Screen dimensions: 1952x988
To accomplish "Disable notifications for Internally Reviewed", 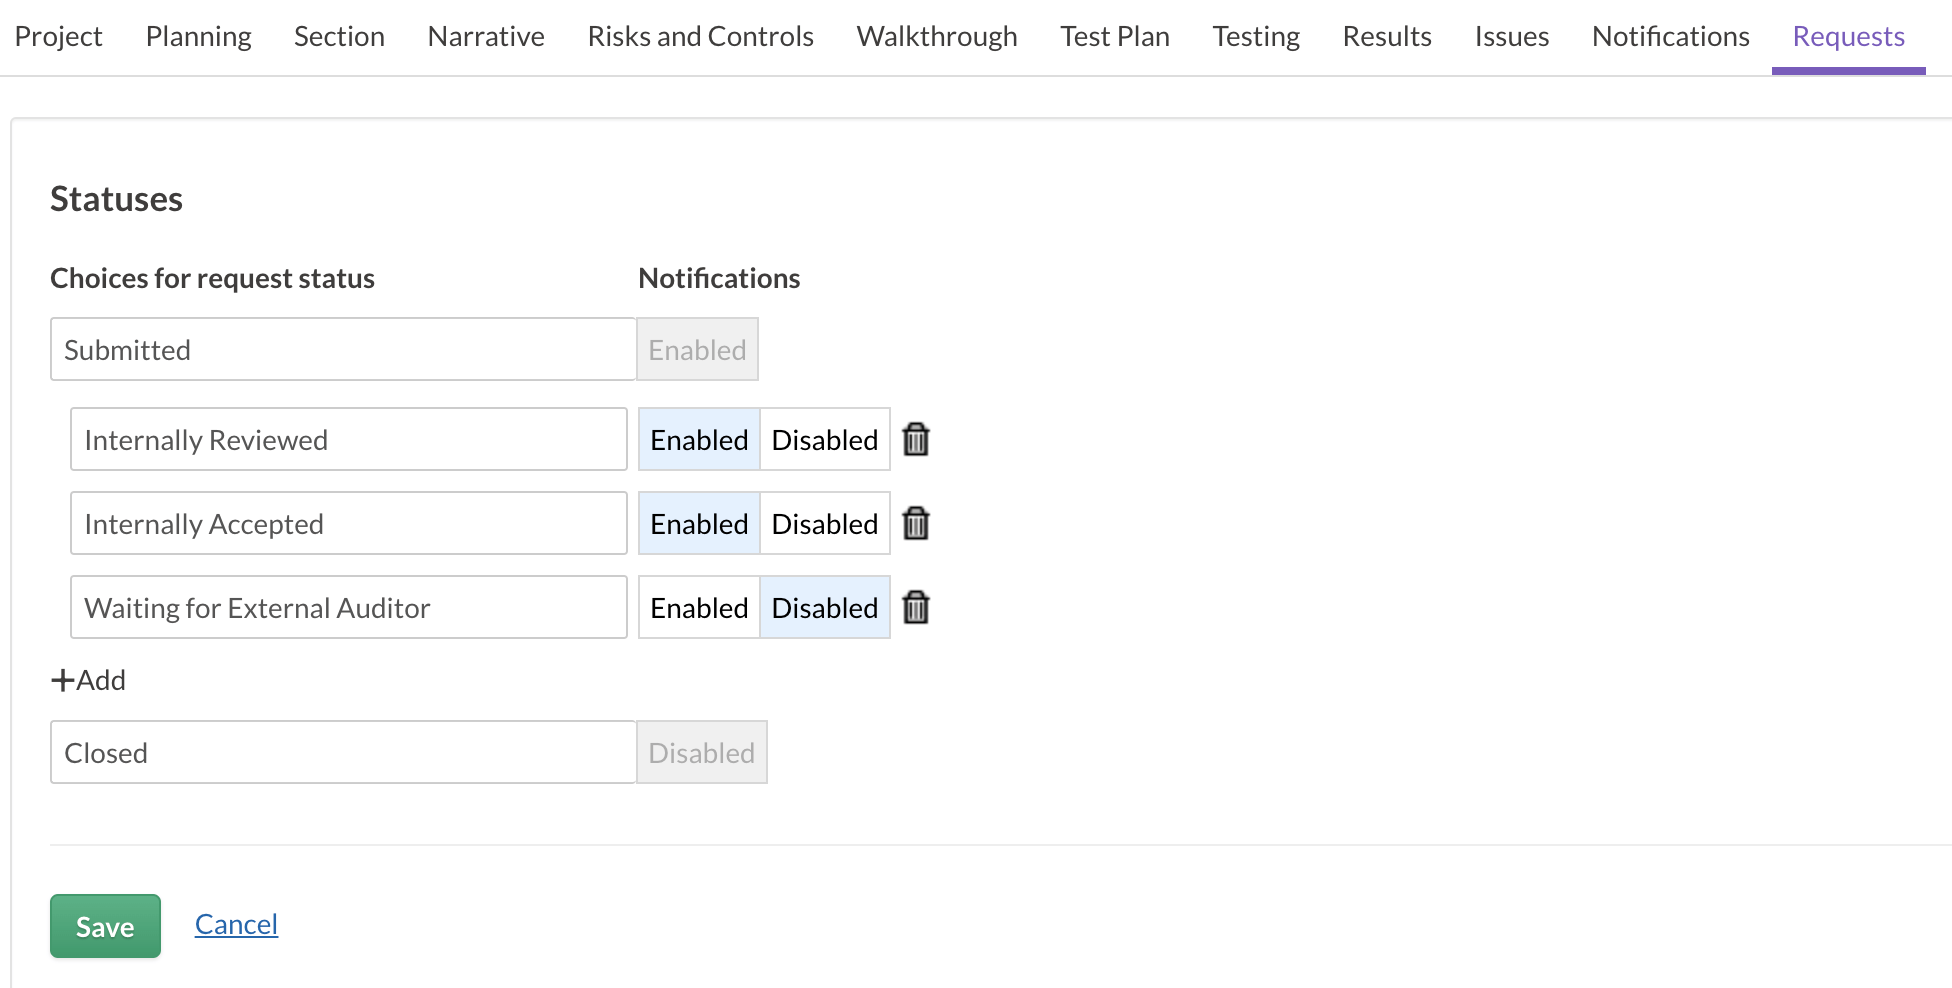I will point(824,439).
